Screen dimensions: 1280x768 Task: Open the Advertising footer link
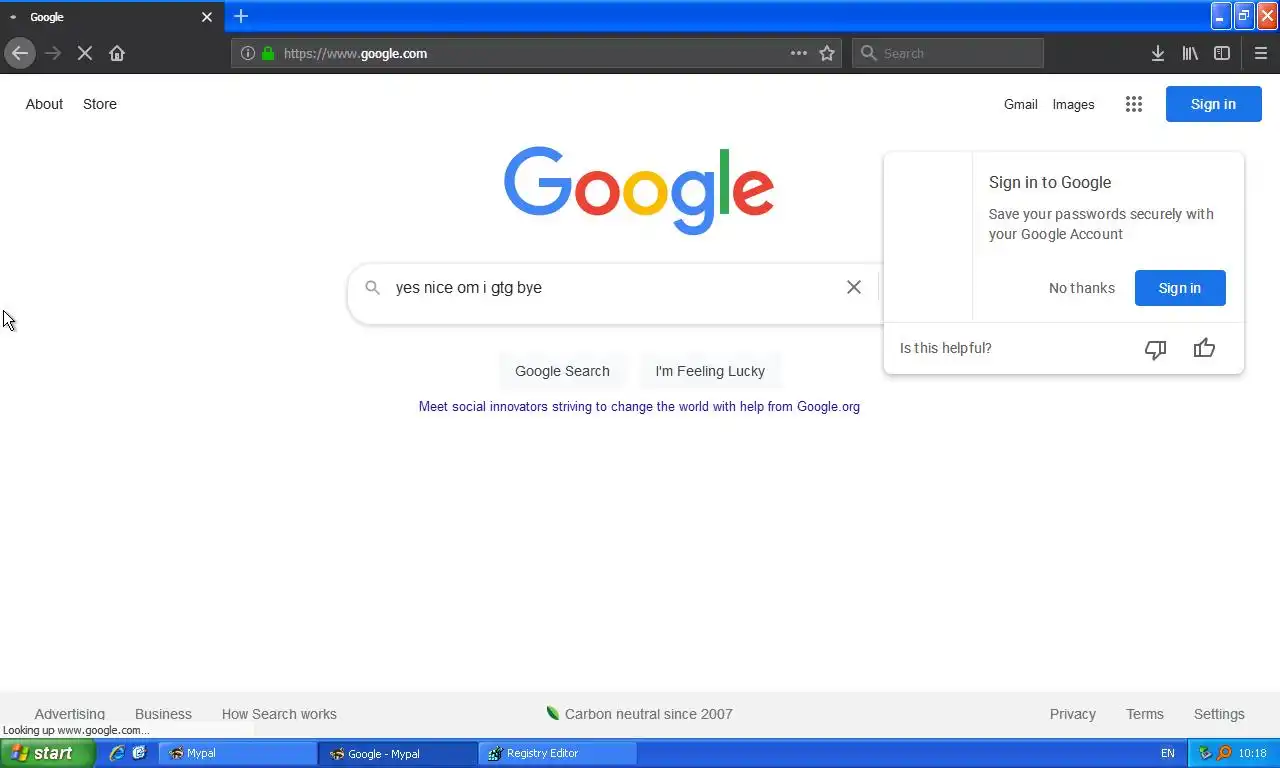pos(70,714)
